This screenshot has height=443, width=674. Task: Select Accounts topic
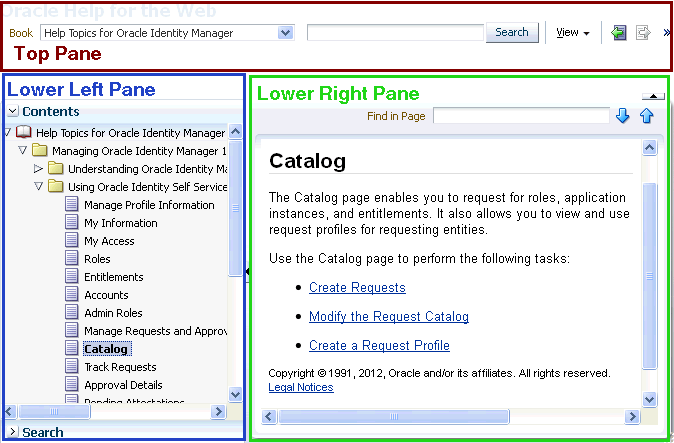106,295
